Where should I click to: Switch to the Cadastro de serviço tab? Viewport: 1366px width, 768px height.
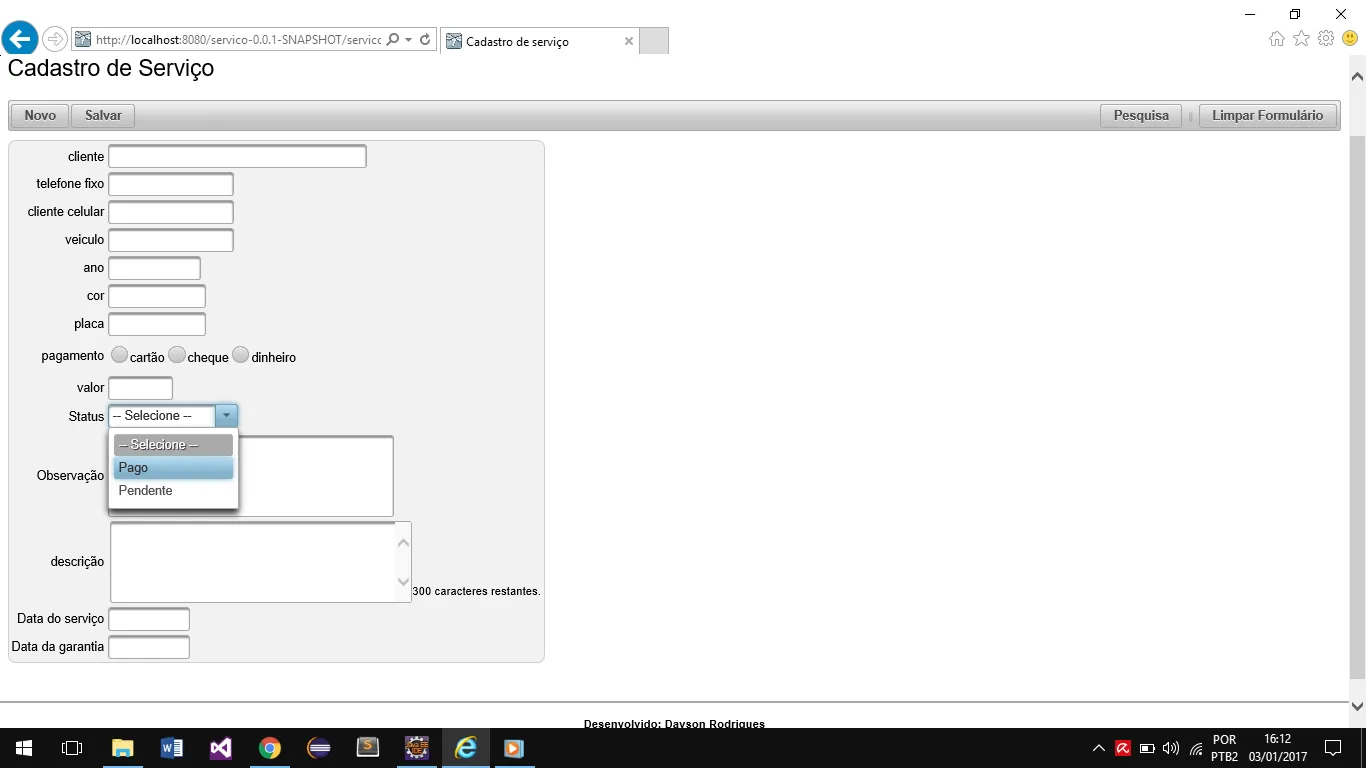point(539,41)
